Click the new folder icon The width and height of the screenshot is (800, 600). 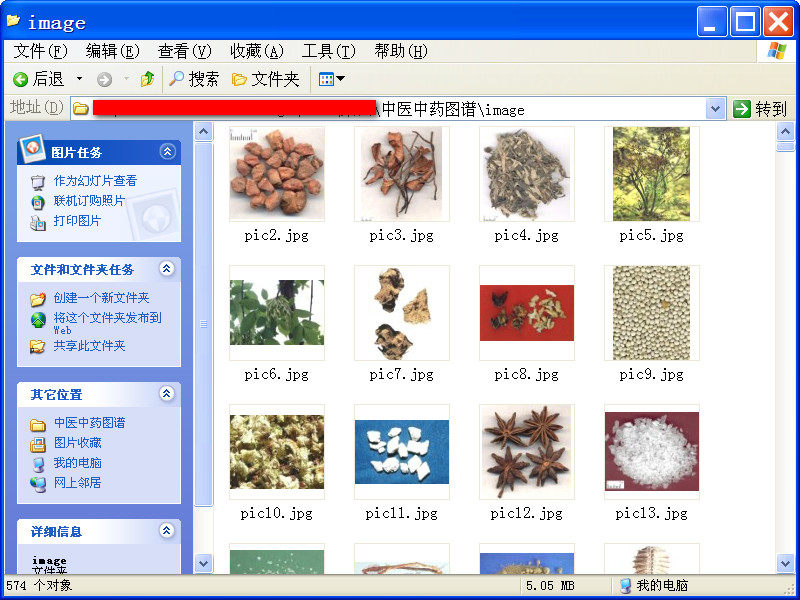pos(38,299)
